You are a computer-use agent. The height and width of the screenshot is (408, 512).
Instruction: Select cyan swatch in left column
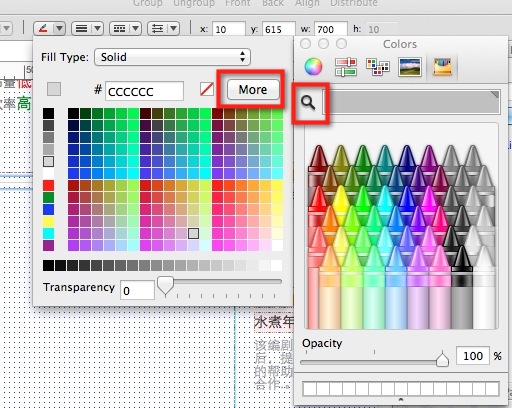coord(48,233)
